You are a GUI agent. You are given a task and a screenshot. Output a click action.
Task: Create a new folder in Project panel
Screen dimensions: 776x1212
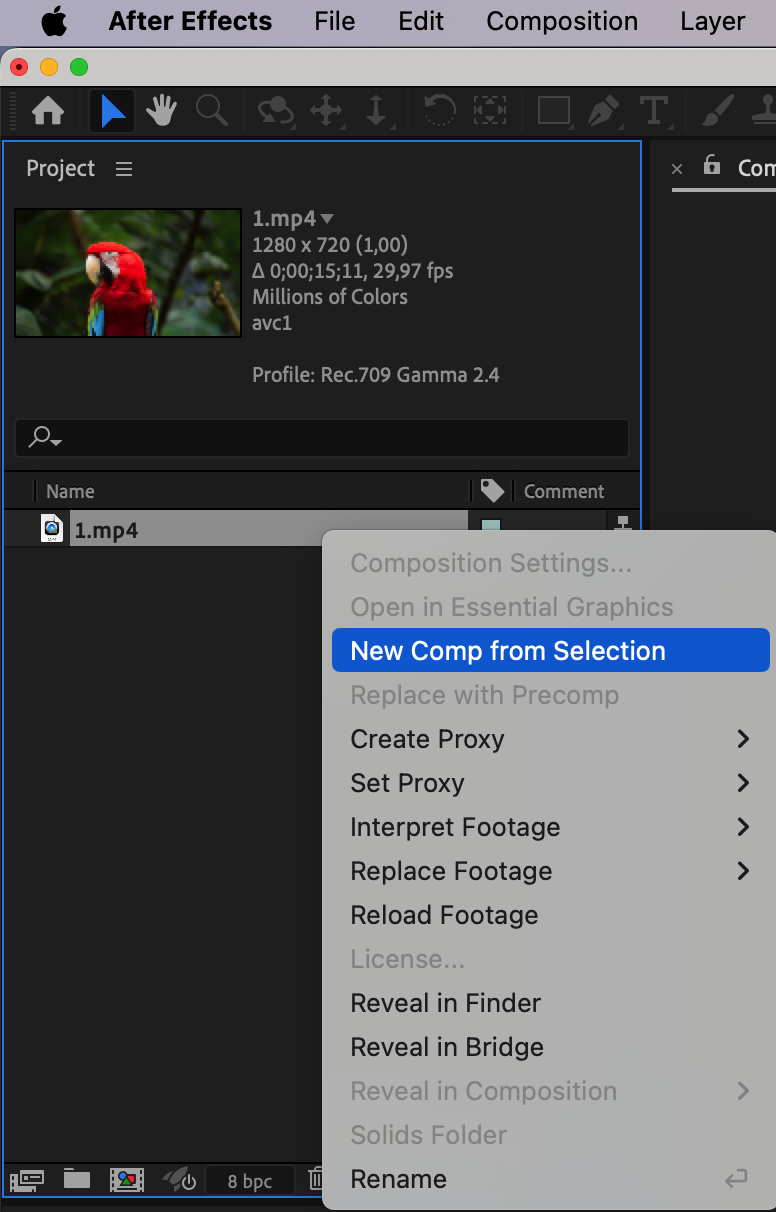(77, 1180)
